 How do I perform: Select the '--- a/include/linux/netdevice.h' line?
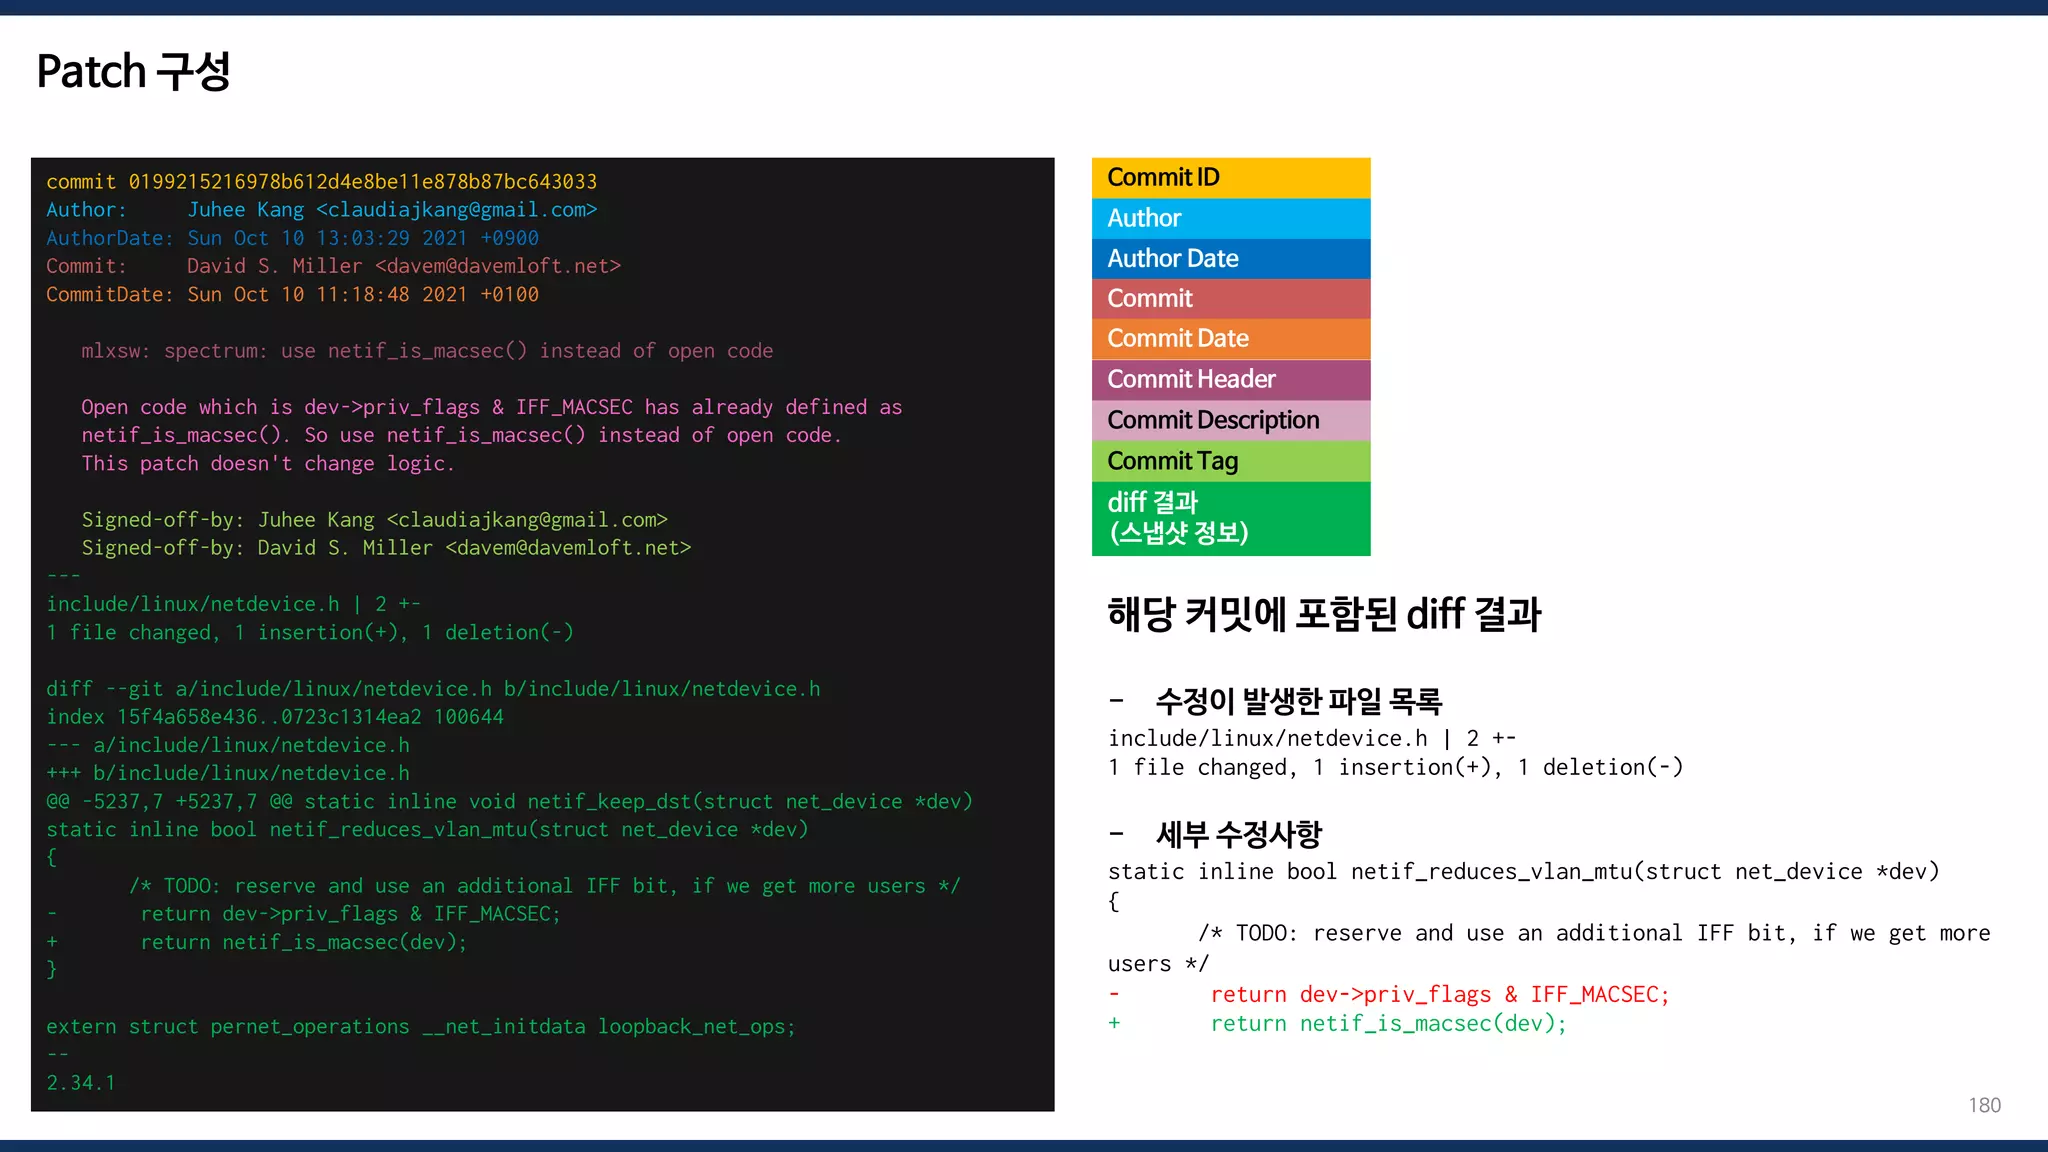(228, 745)
